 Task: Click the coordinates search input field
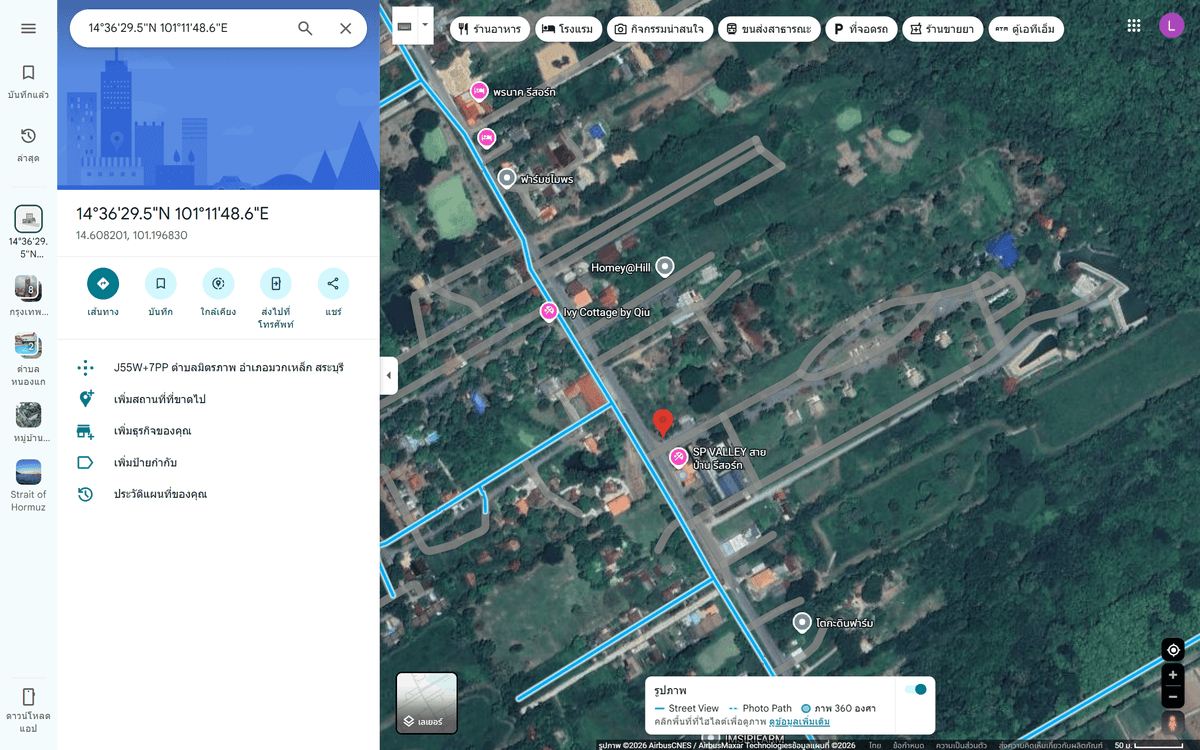(185, 28)
